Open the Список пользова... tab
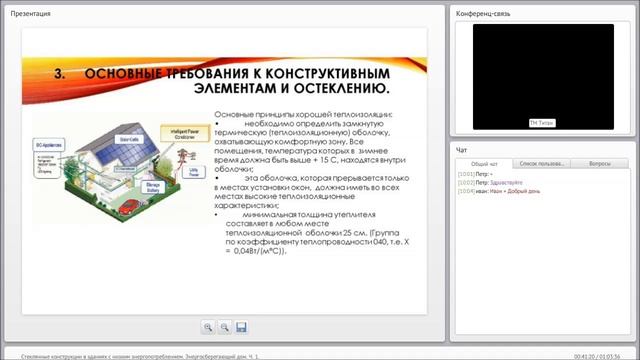 541,164
